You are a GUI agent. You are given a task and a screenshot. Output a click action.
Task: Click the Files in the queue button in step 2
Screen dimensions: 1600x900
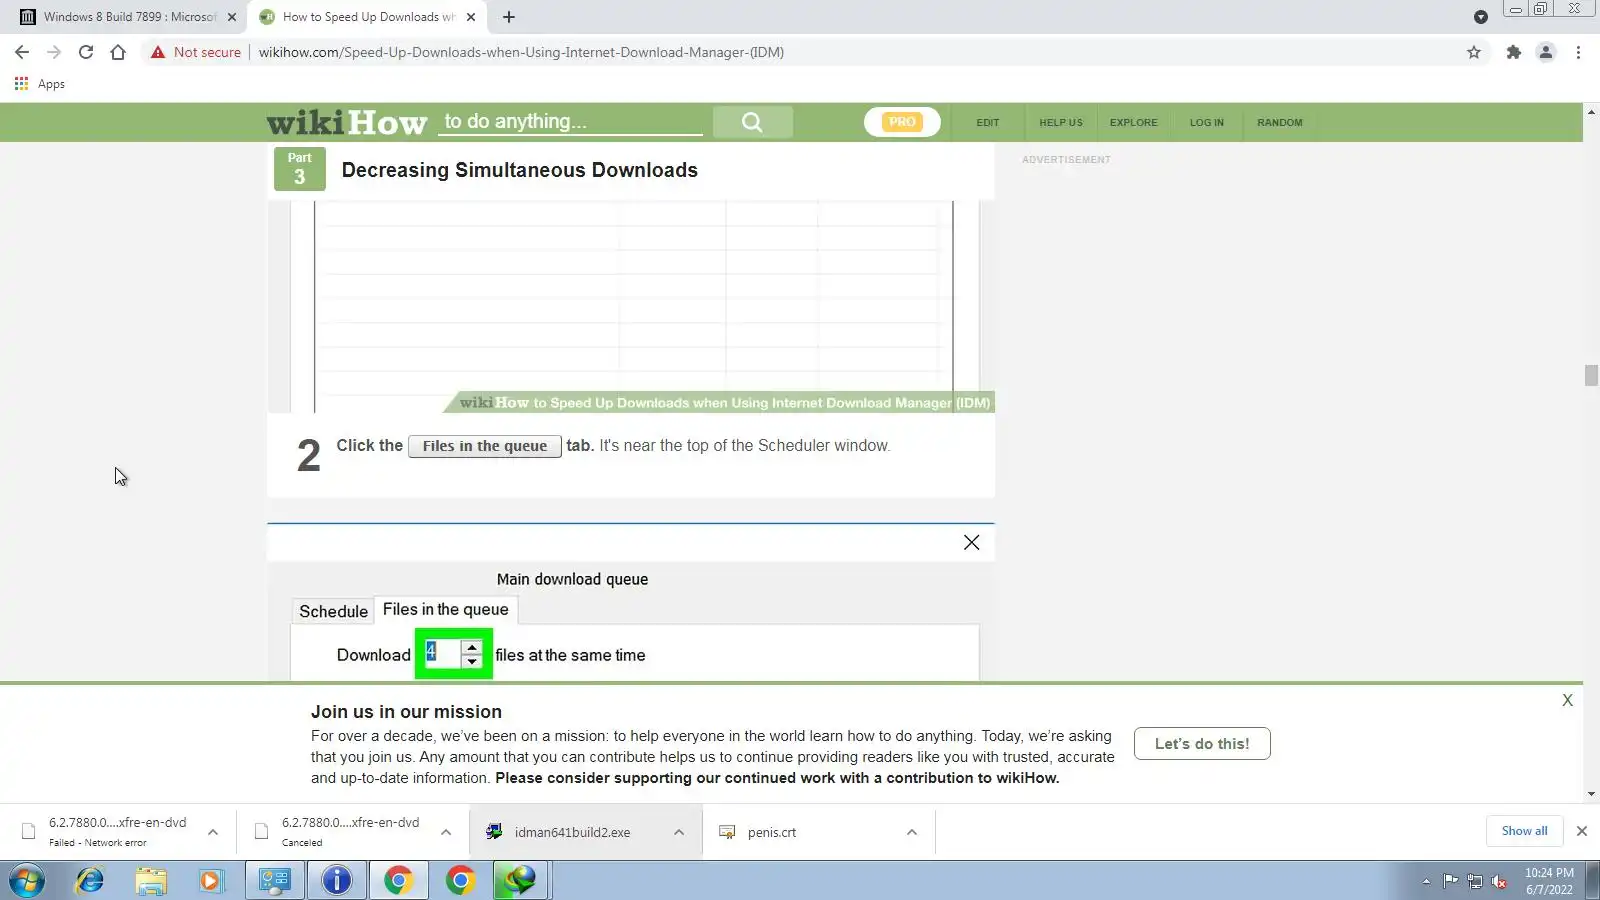pyautogui.click(x=484, y=446)
